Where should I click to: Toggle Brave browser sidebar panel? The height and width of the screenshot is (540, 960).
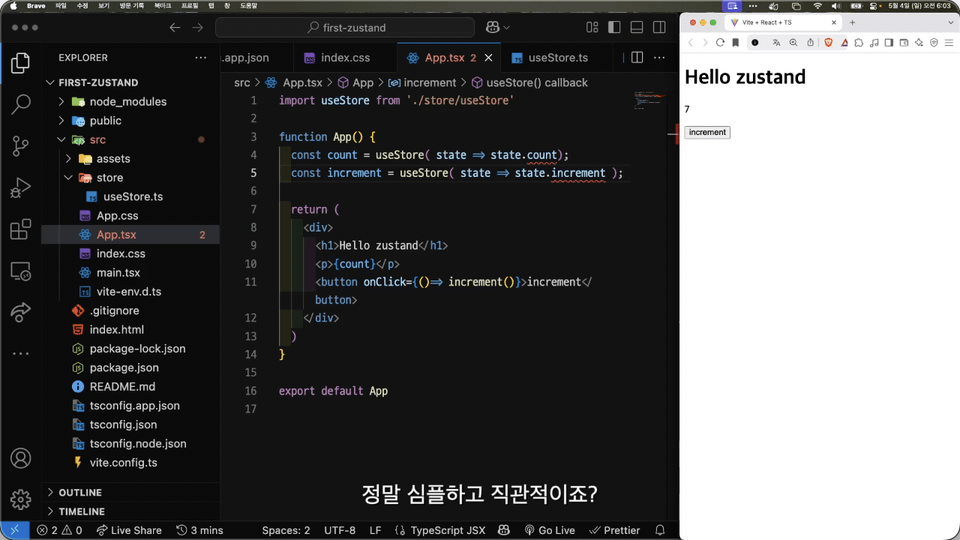pos(889,43)
